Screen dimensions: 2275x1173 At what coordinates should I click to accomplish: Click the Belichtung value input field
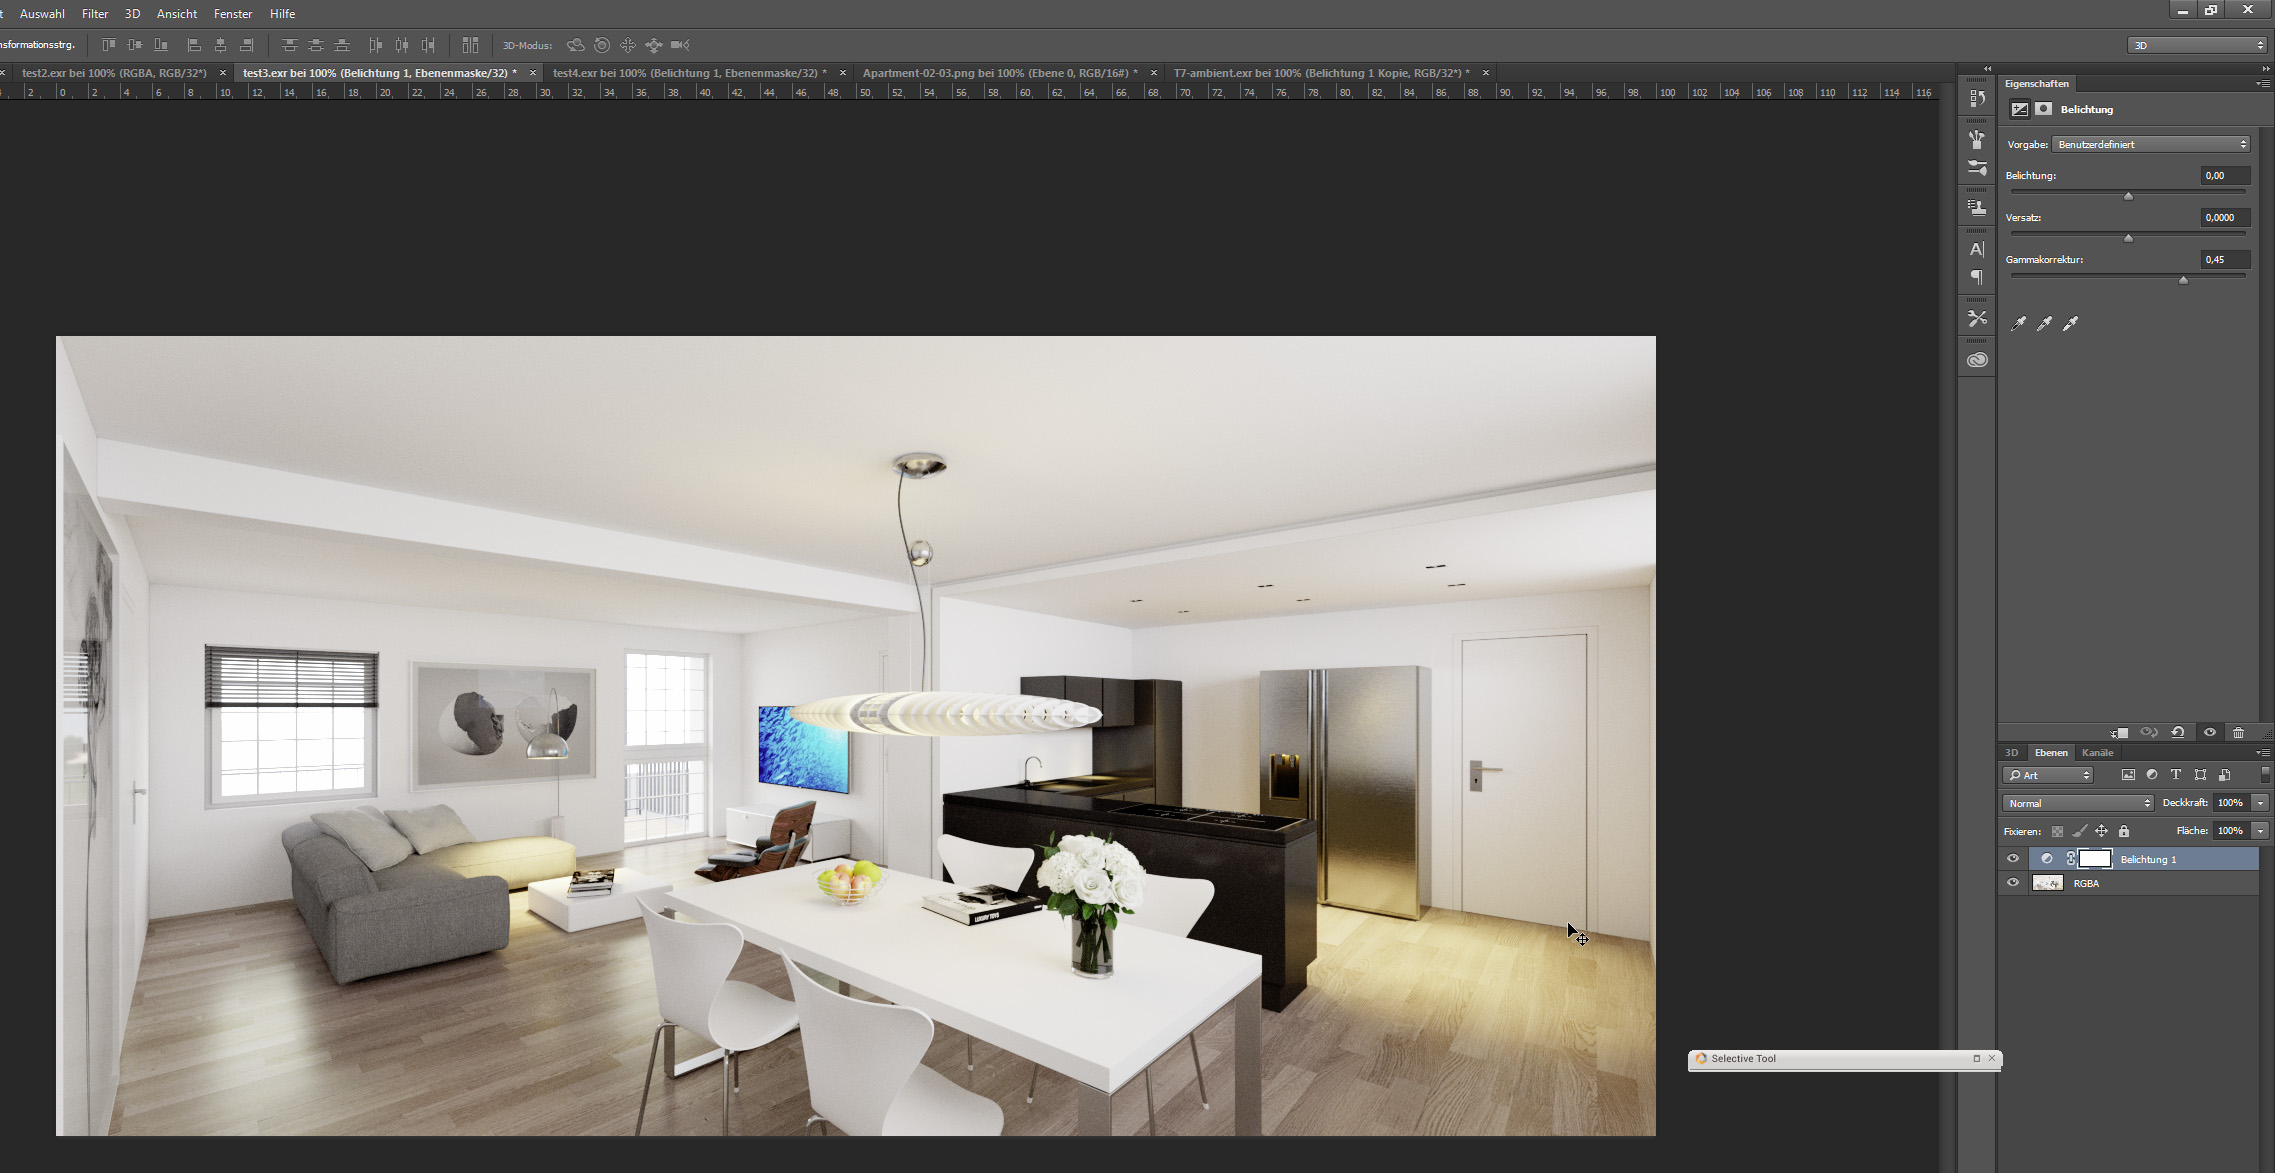point(2225,176)
